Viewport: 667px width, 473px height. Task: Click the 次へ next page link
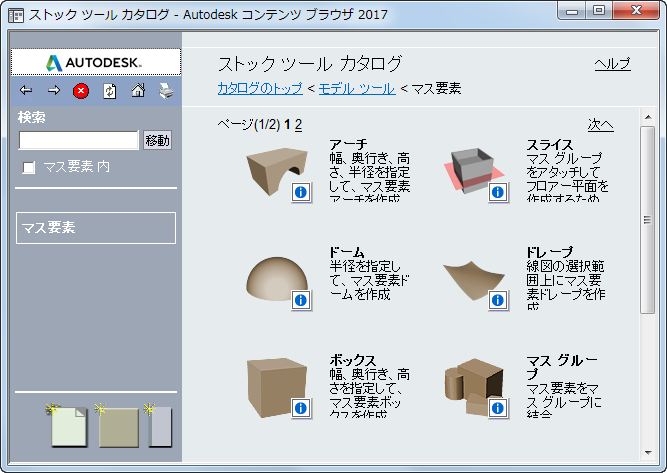pyautogui.click(x=600, y=125)
